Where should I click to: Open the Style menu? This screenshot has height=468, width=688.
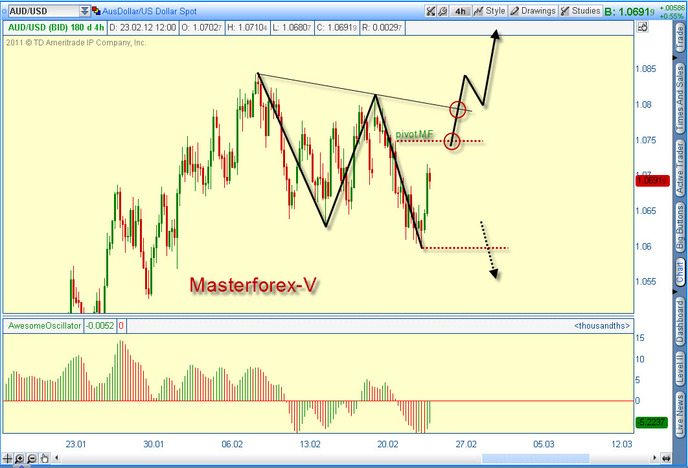[x=489, y=11]
